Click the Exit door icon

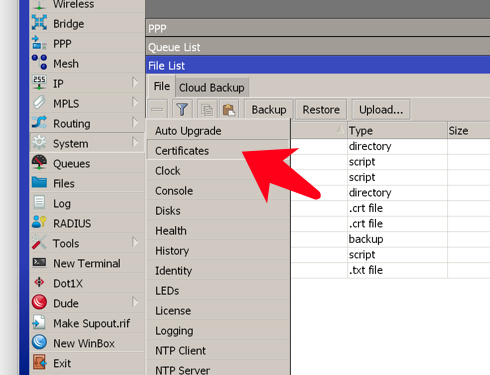click(x=39, y=362)
